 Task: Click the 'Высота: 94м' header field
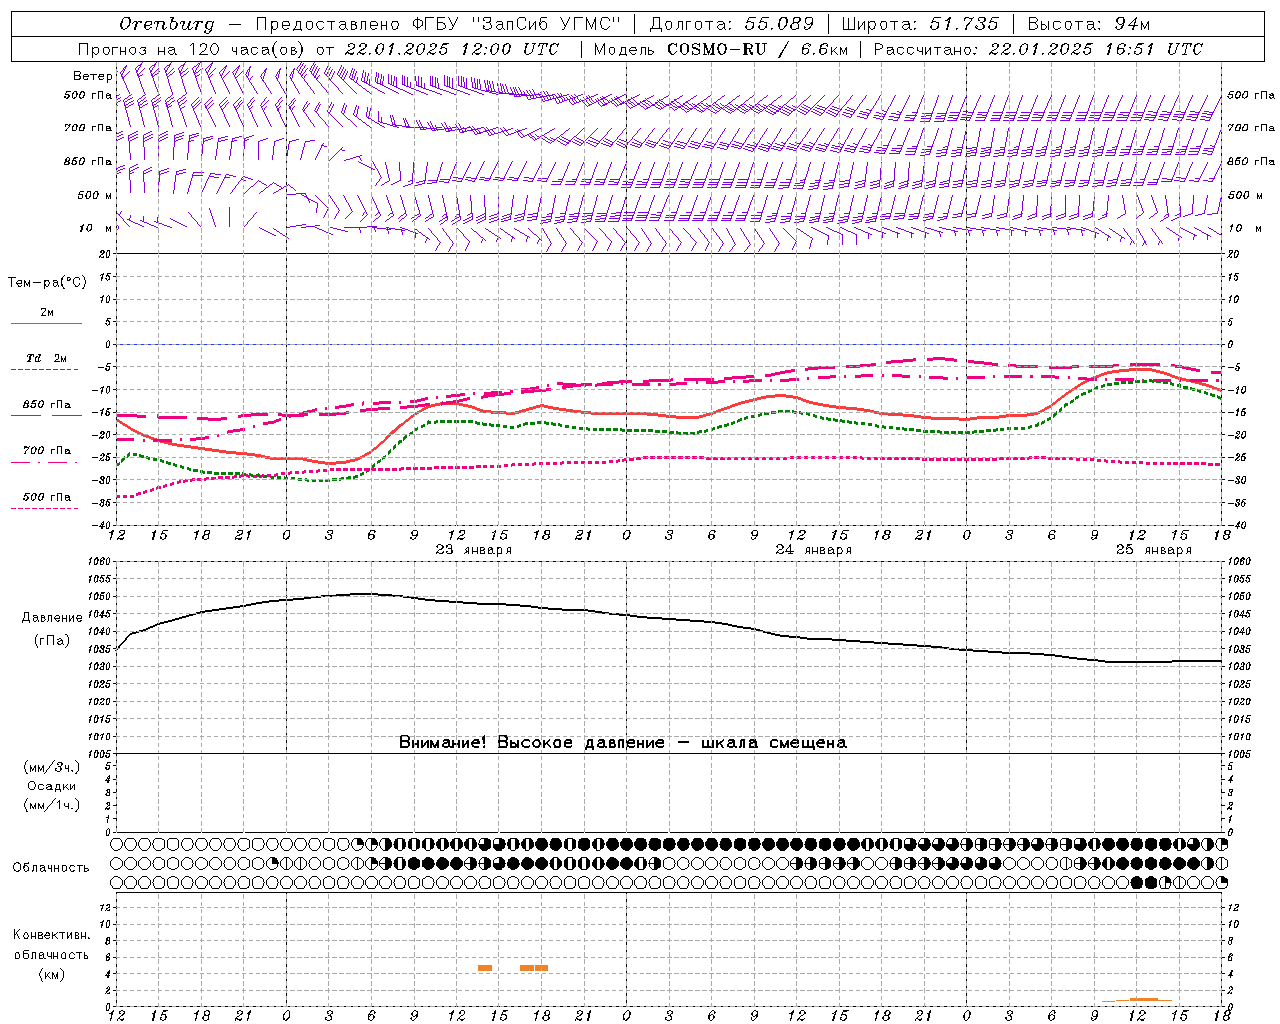[x=1089, y=24]
